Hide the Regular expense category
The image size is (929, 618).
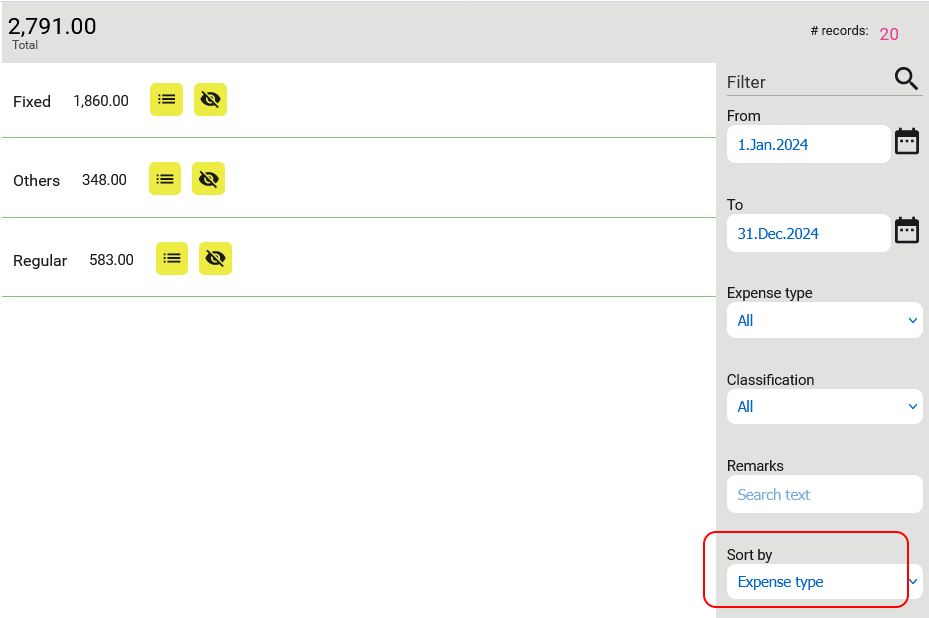tap(215, 259)
